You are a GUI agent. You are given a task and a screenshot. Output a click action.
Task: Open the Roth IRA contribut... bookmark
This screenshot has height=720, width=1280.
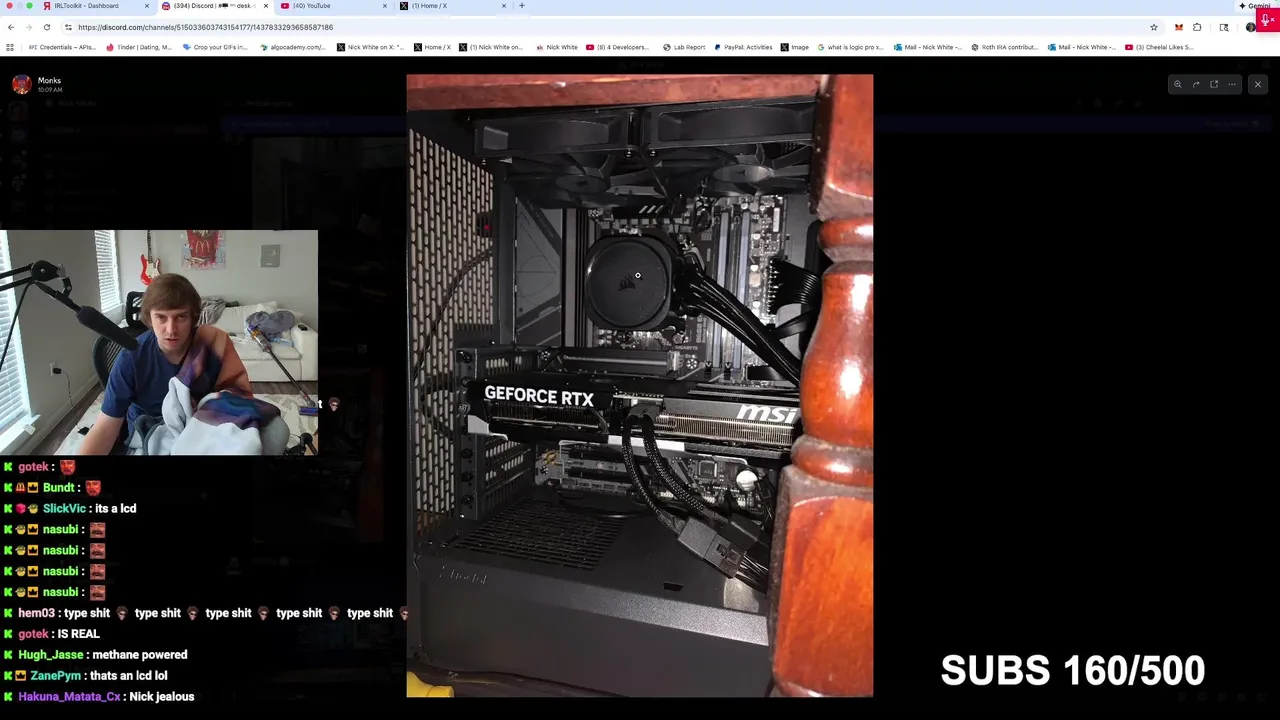pyautogui.click(x=1004, y=47)
